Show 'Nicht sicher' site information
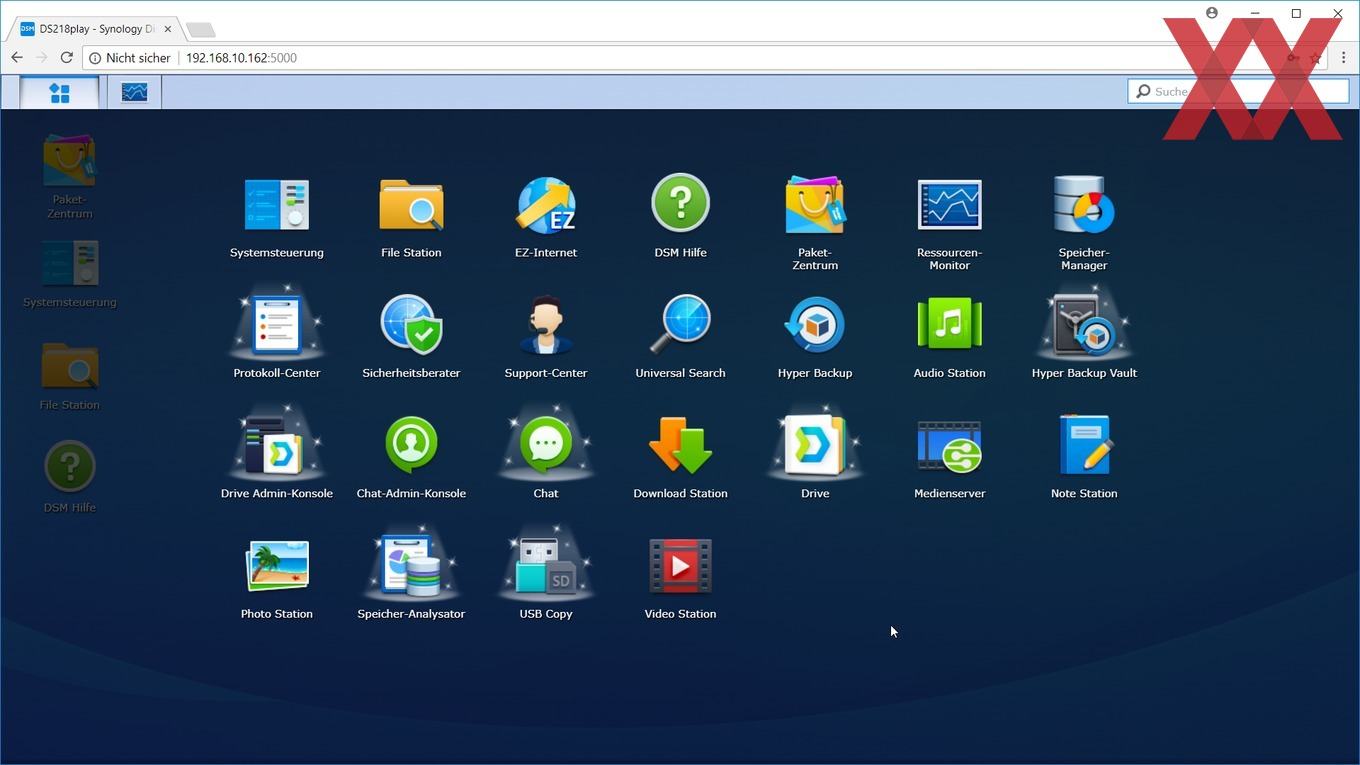This screenshot has width=1360, height=765. pyautogui.click(x=129, y=58)
